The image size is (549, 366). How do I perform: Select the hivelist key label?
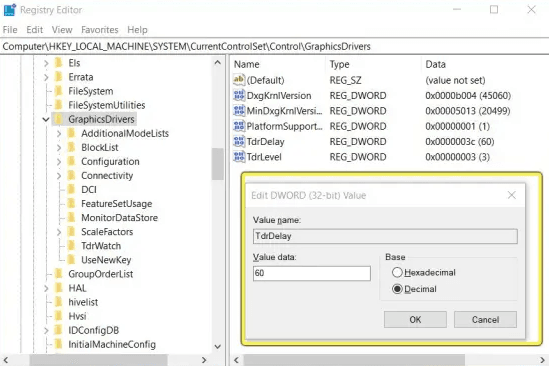(83, 302)
